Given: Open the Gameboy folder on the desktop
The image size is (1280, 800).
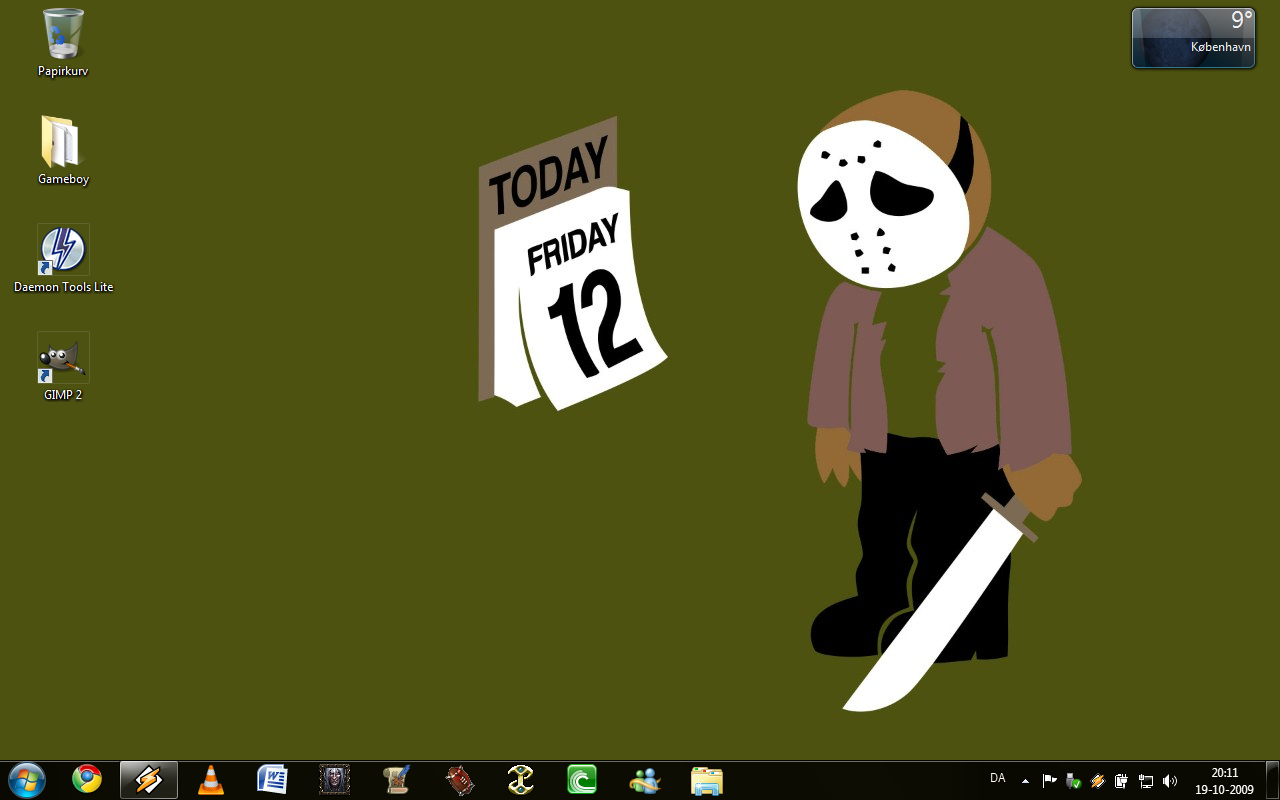Looking at the screenshot, I should (63, 150).
